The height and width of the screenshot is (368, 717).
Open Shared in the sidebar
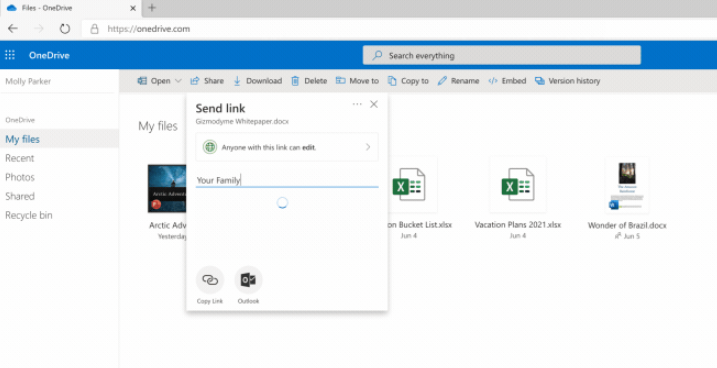20,196
